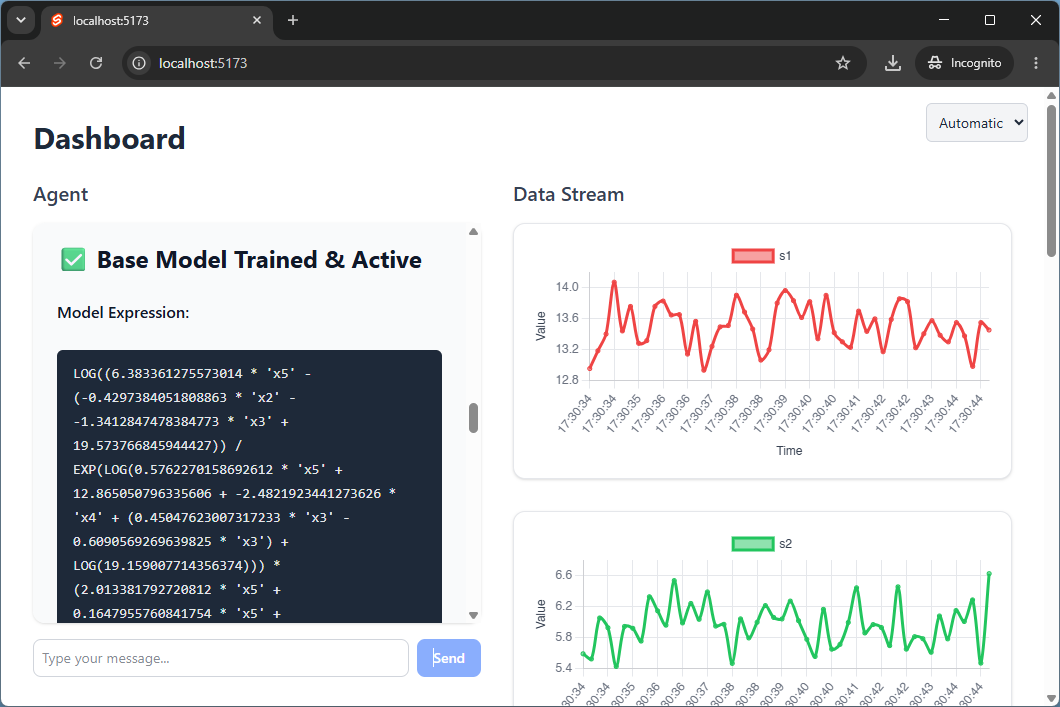Click the Model Expression label
The width and height of the screenshot is (1060, 707).
tap(123, 313)
